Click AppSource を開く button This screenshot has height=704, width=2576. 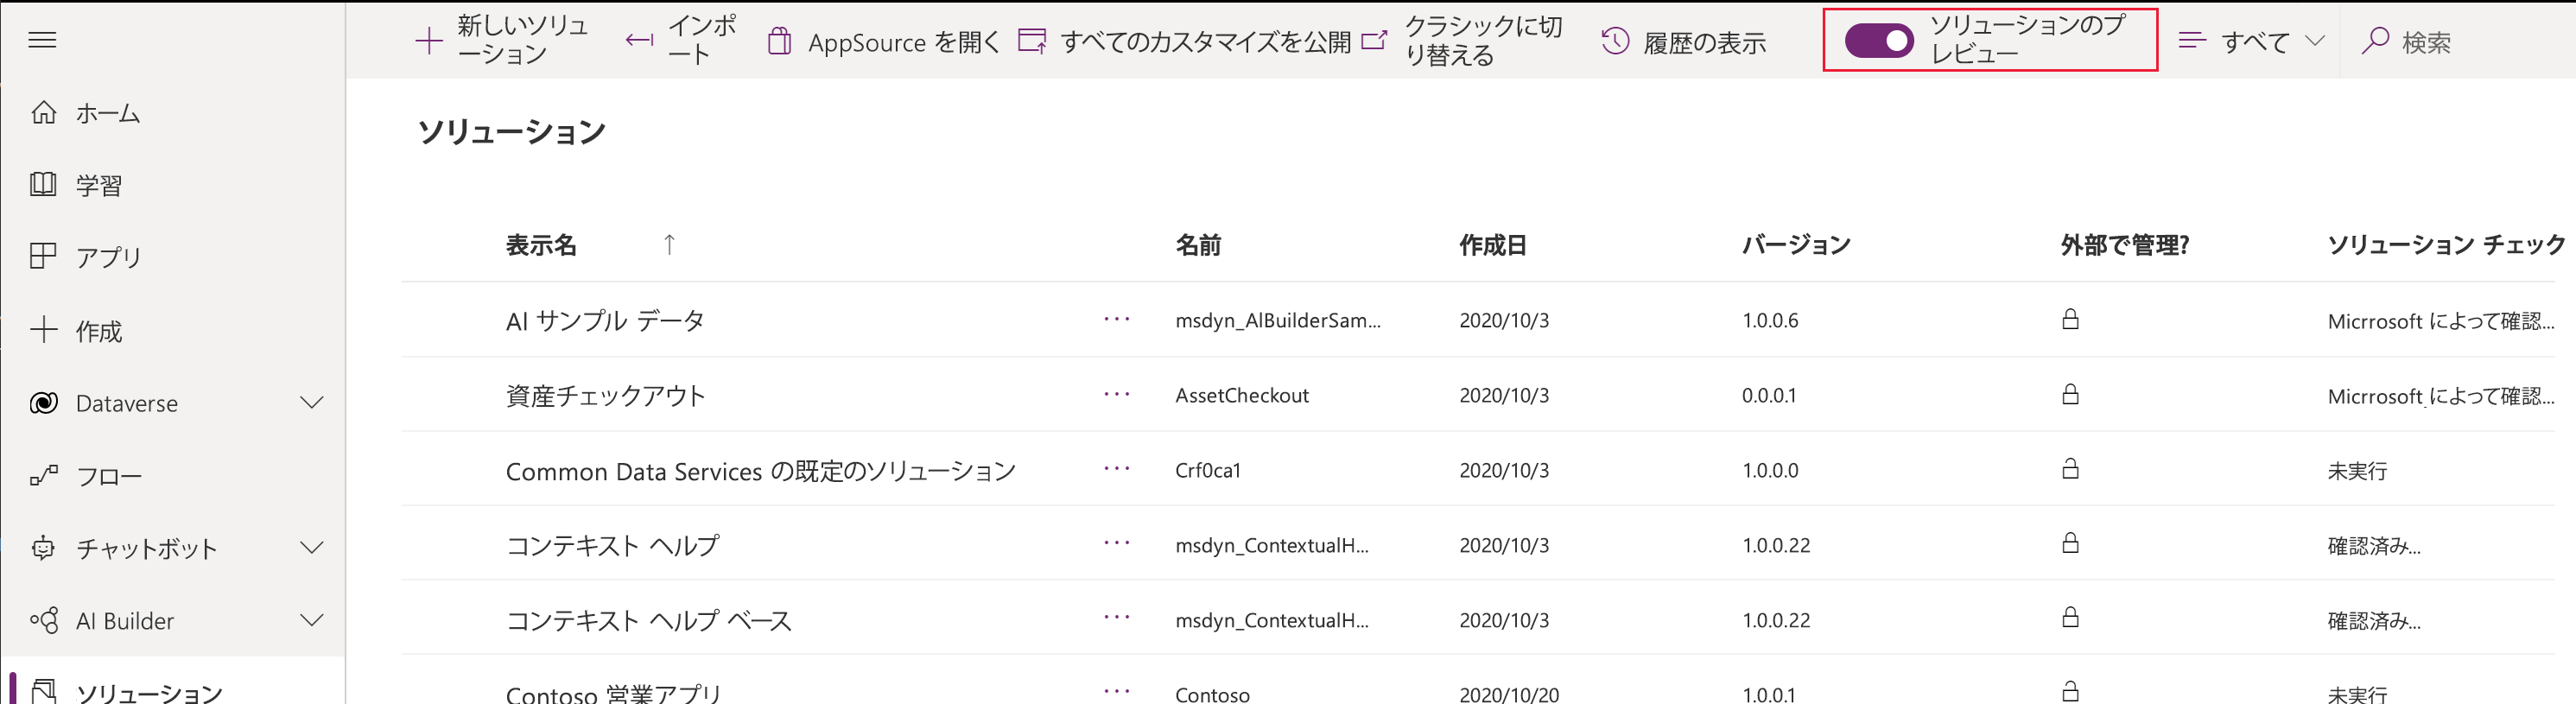pos(884,41)
